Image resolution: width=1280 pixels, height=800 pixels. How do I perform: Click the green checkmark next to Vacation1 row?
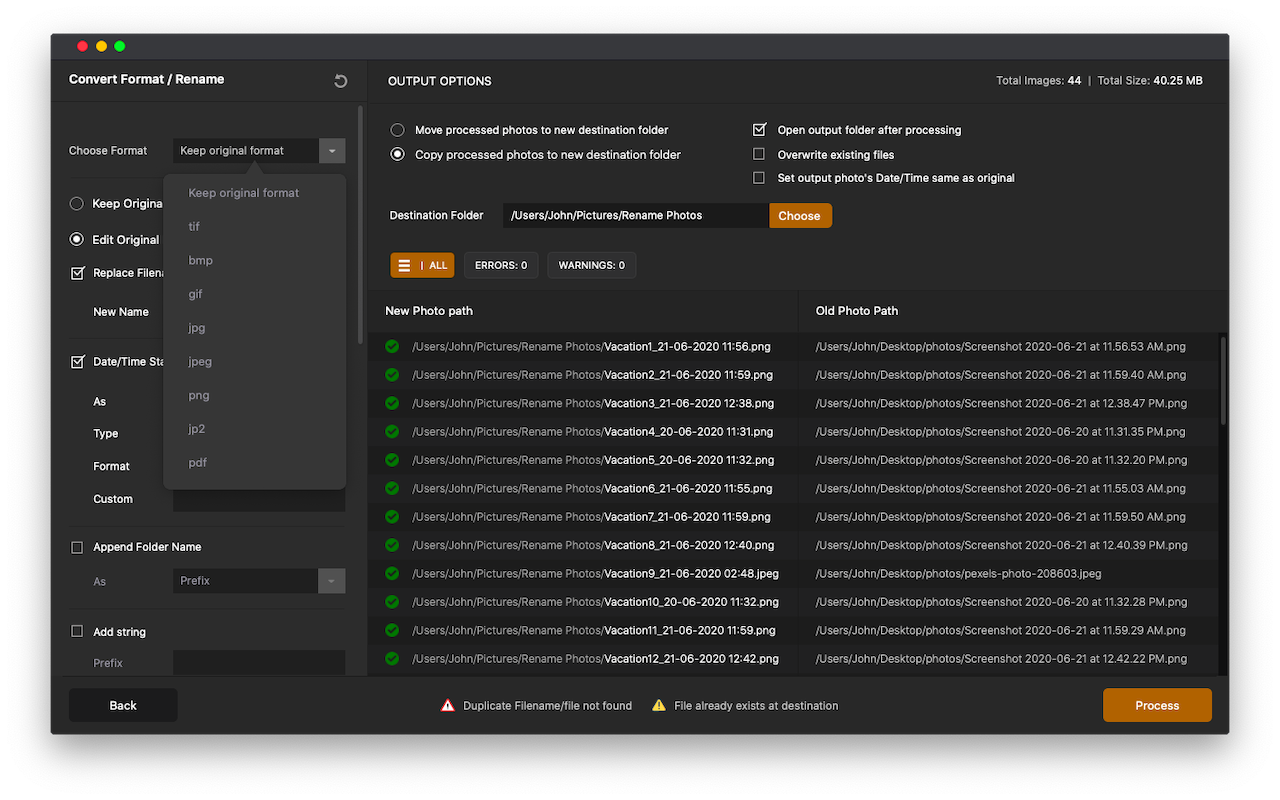392,346
